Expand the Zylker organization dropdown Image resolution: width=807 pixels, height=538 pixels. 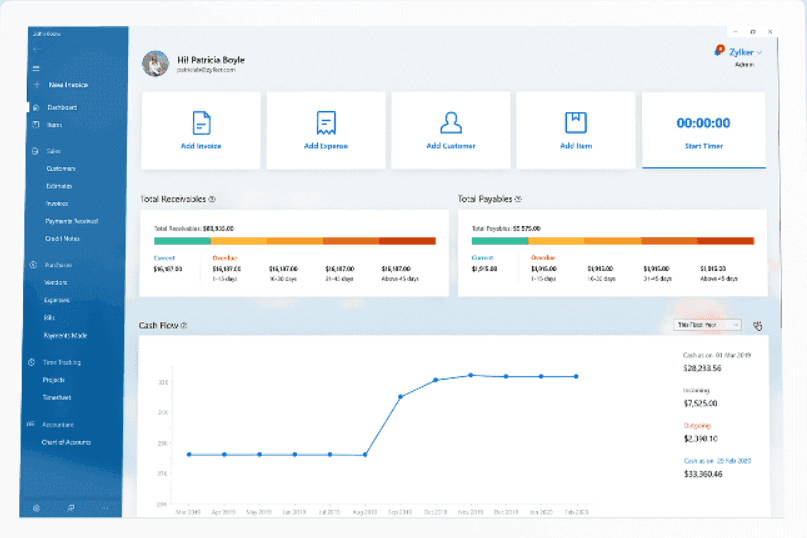(745, 52)
